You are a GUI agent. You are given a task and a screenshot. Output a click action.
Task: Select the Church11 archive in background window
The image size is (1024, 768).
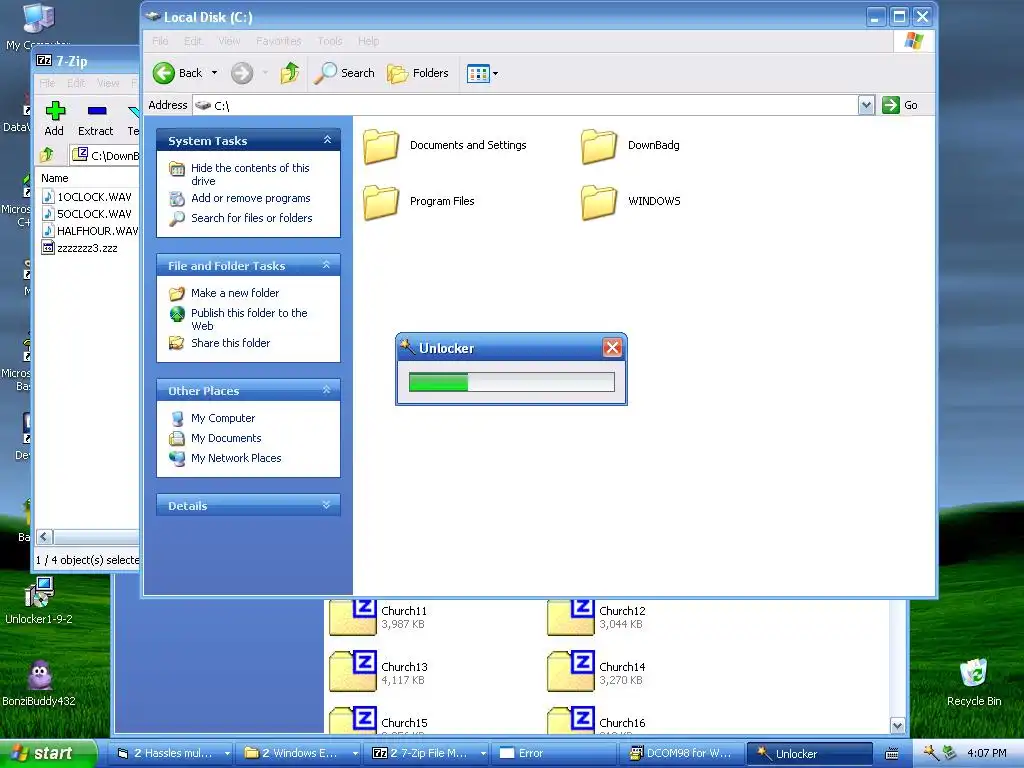pos(379,616)
